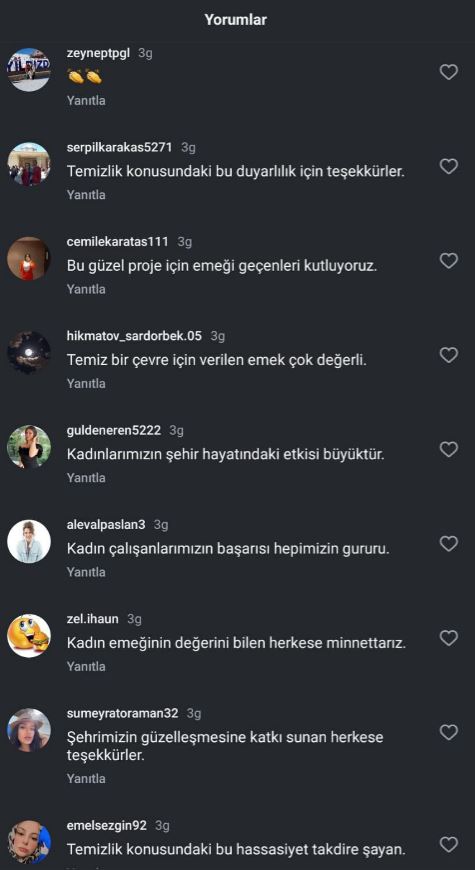Reply to zeyneptpgl via Yanıtla

coord(86,101)
